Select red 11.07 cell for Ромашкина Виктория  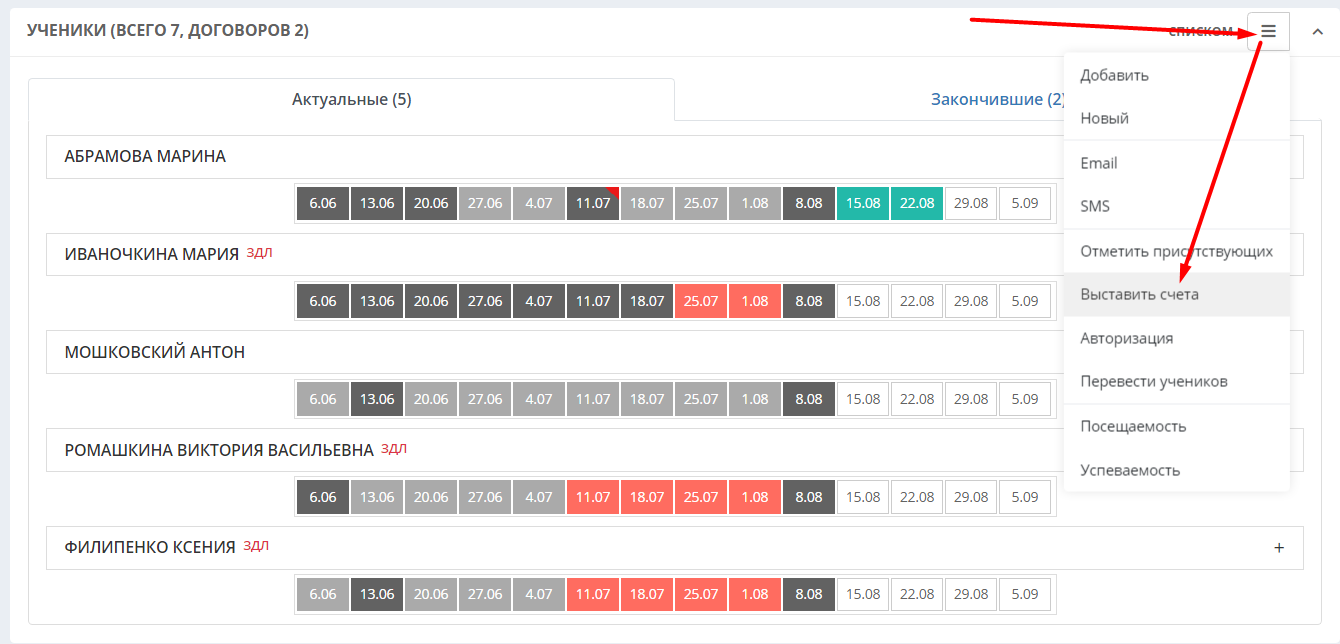[x=593, y=497]
